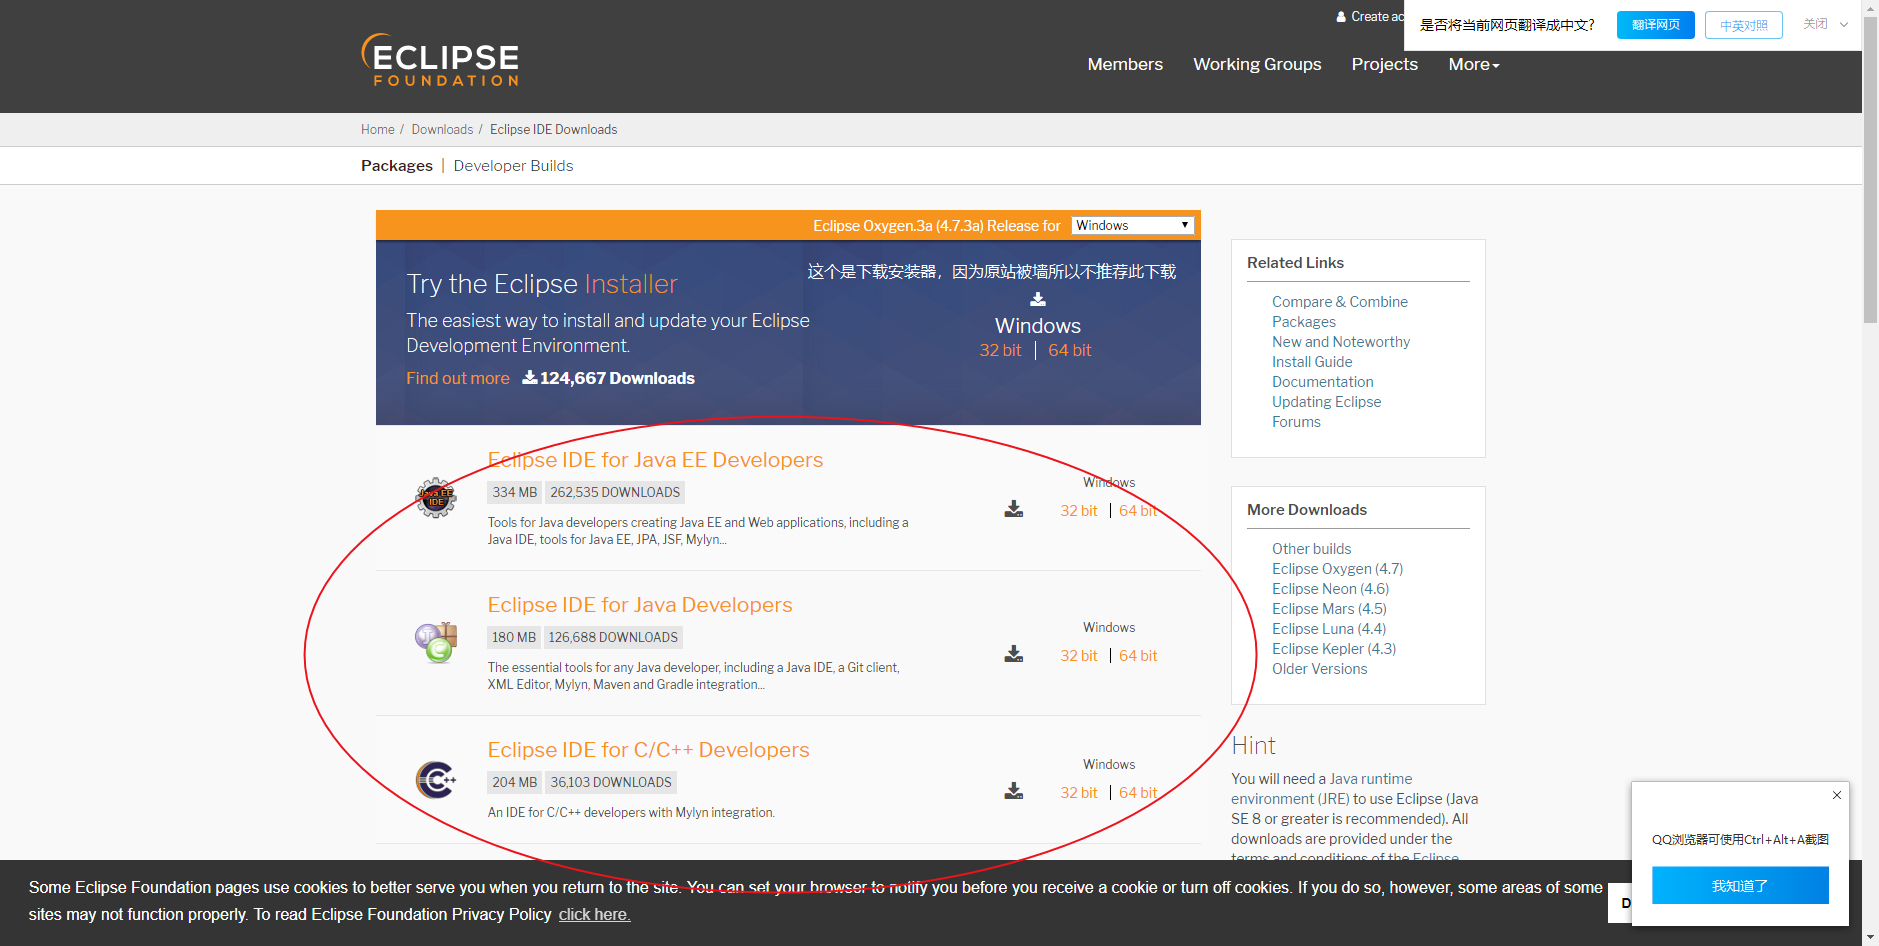Viewport: 1879px width, 946px height.
Task: Download 64 bit Java Developers package
Action: pyautogui.click(x=1138, y=656)
